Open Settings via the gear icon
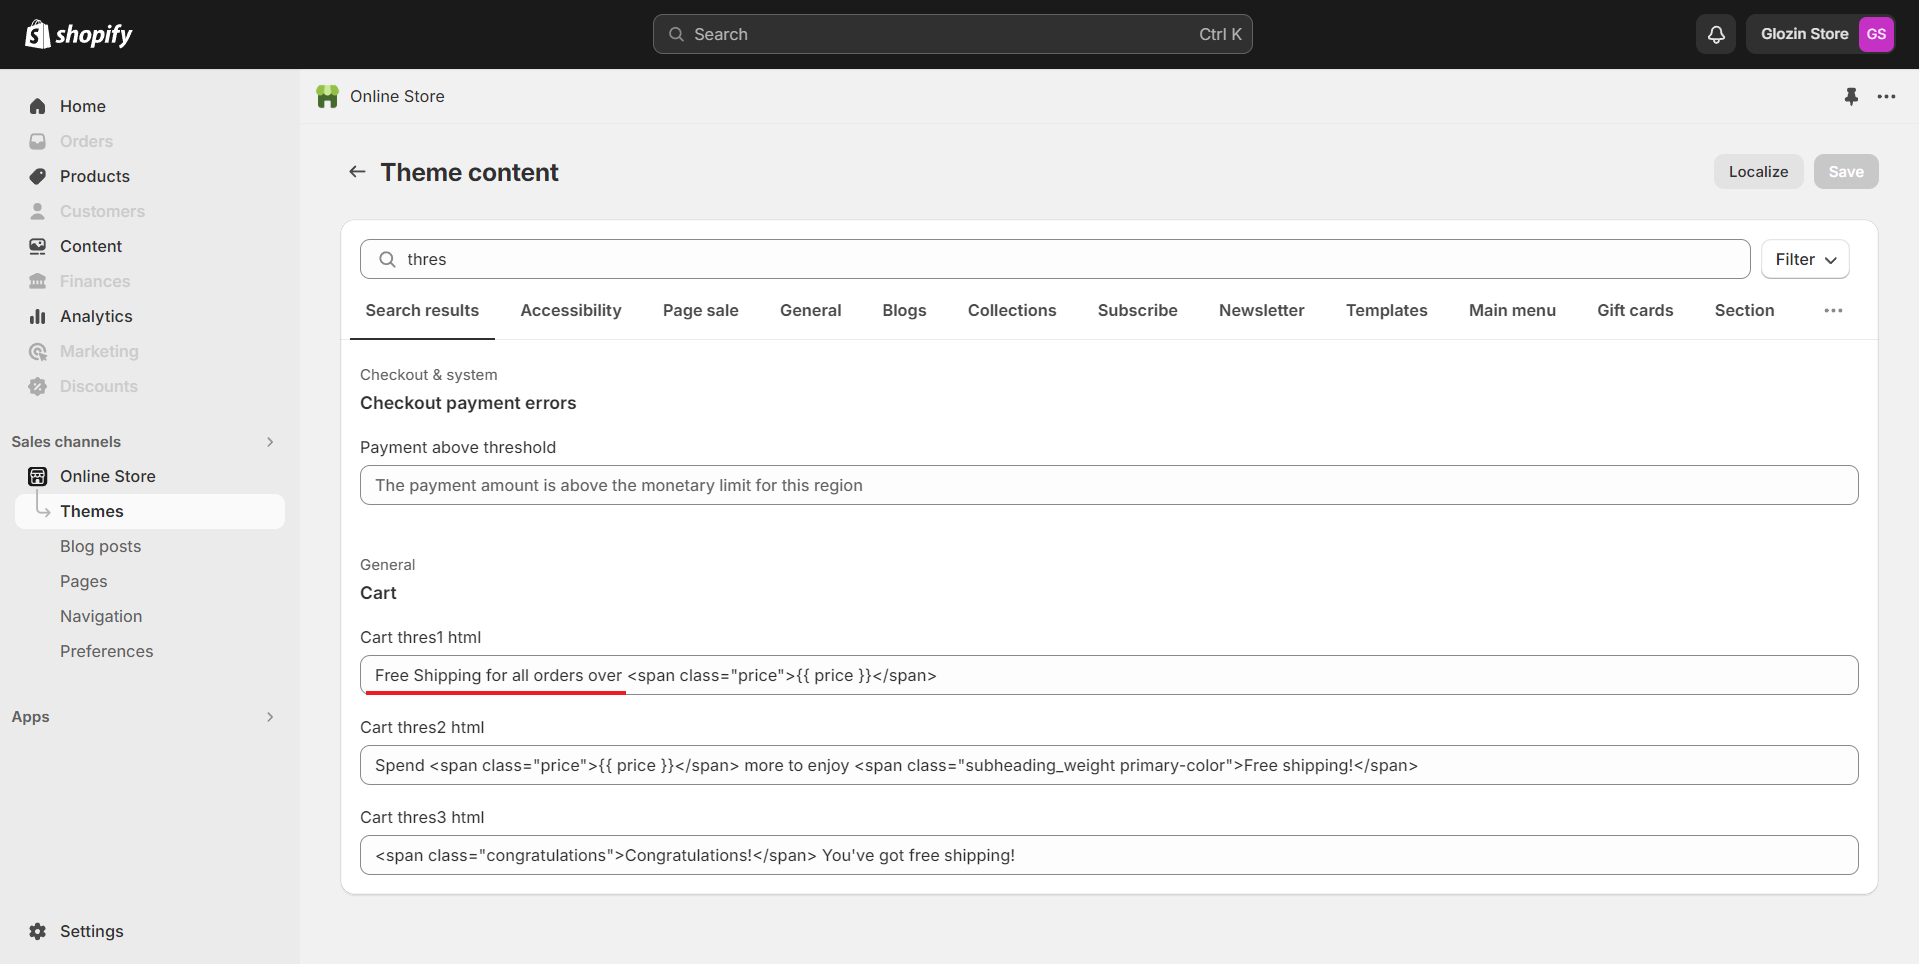This screenshot has width=1919, height=964. point(38,931)
